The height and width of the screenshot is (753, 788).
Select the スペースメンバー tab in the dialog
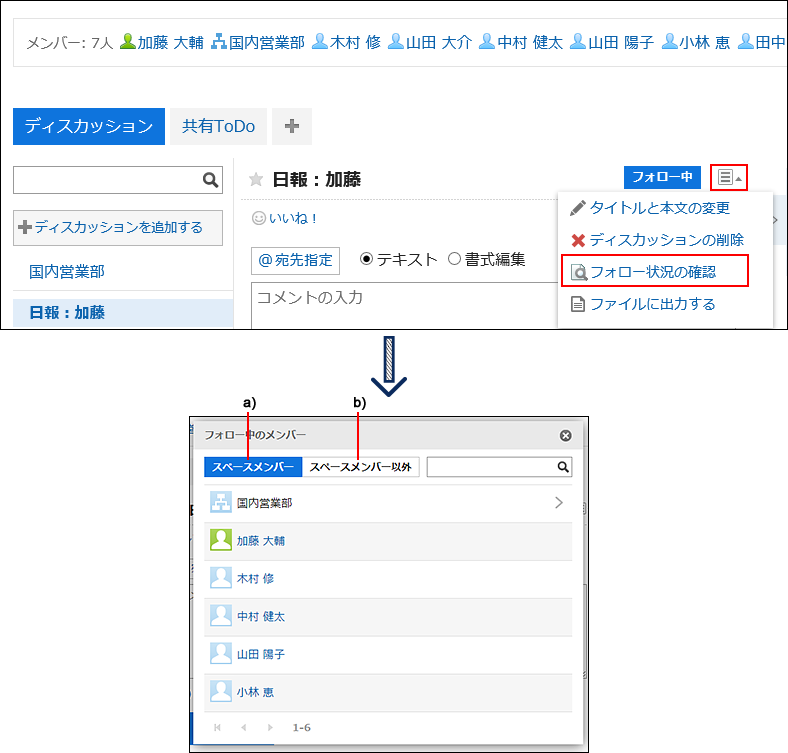click(x=253, y=467)
